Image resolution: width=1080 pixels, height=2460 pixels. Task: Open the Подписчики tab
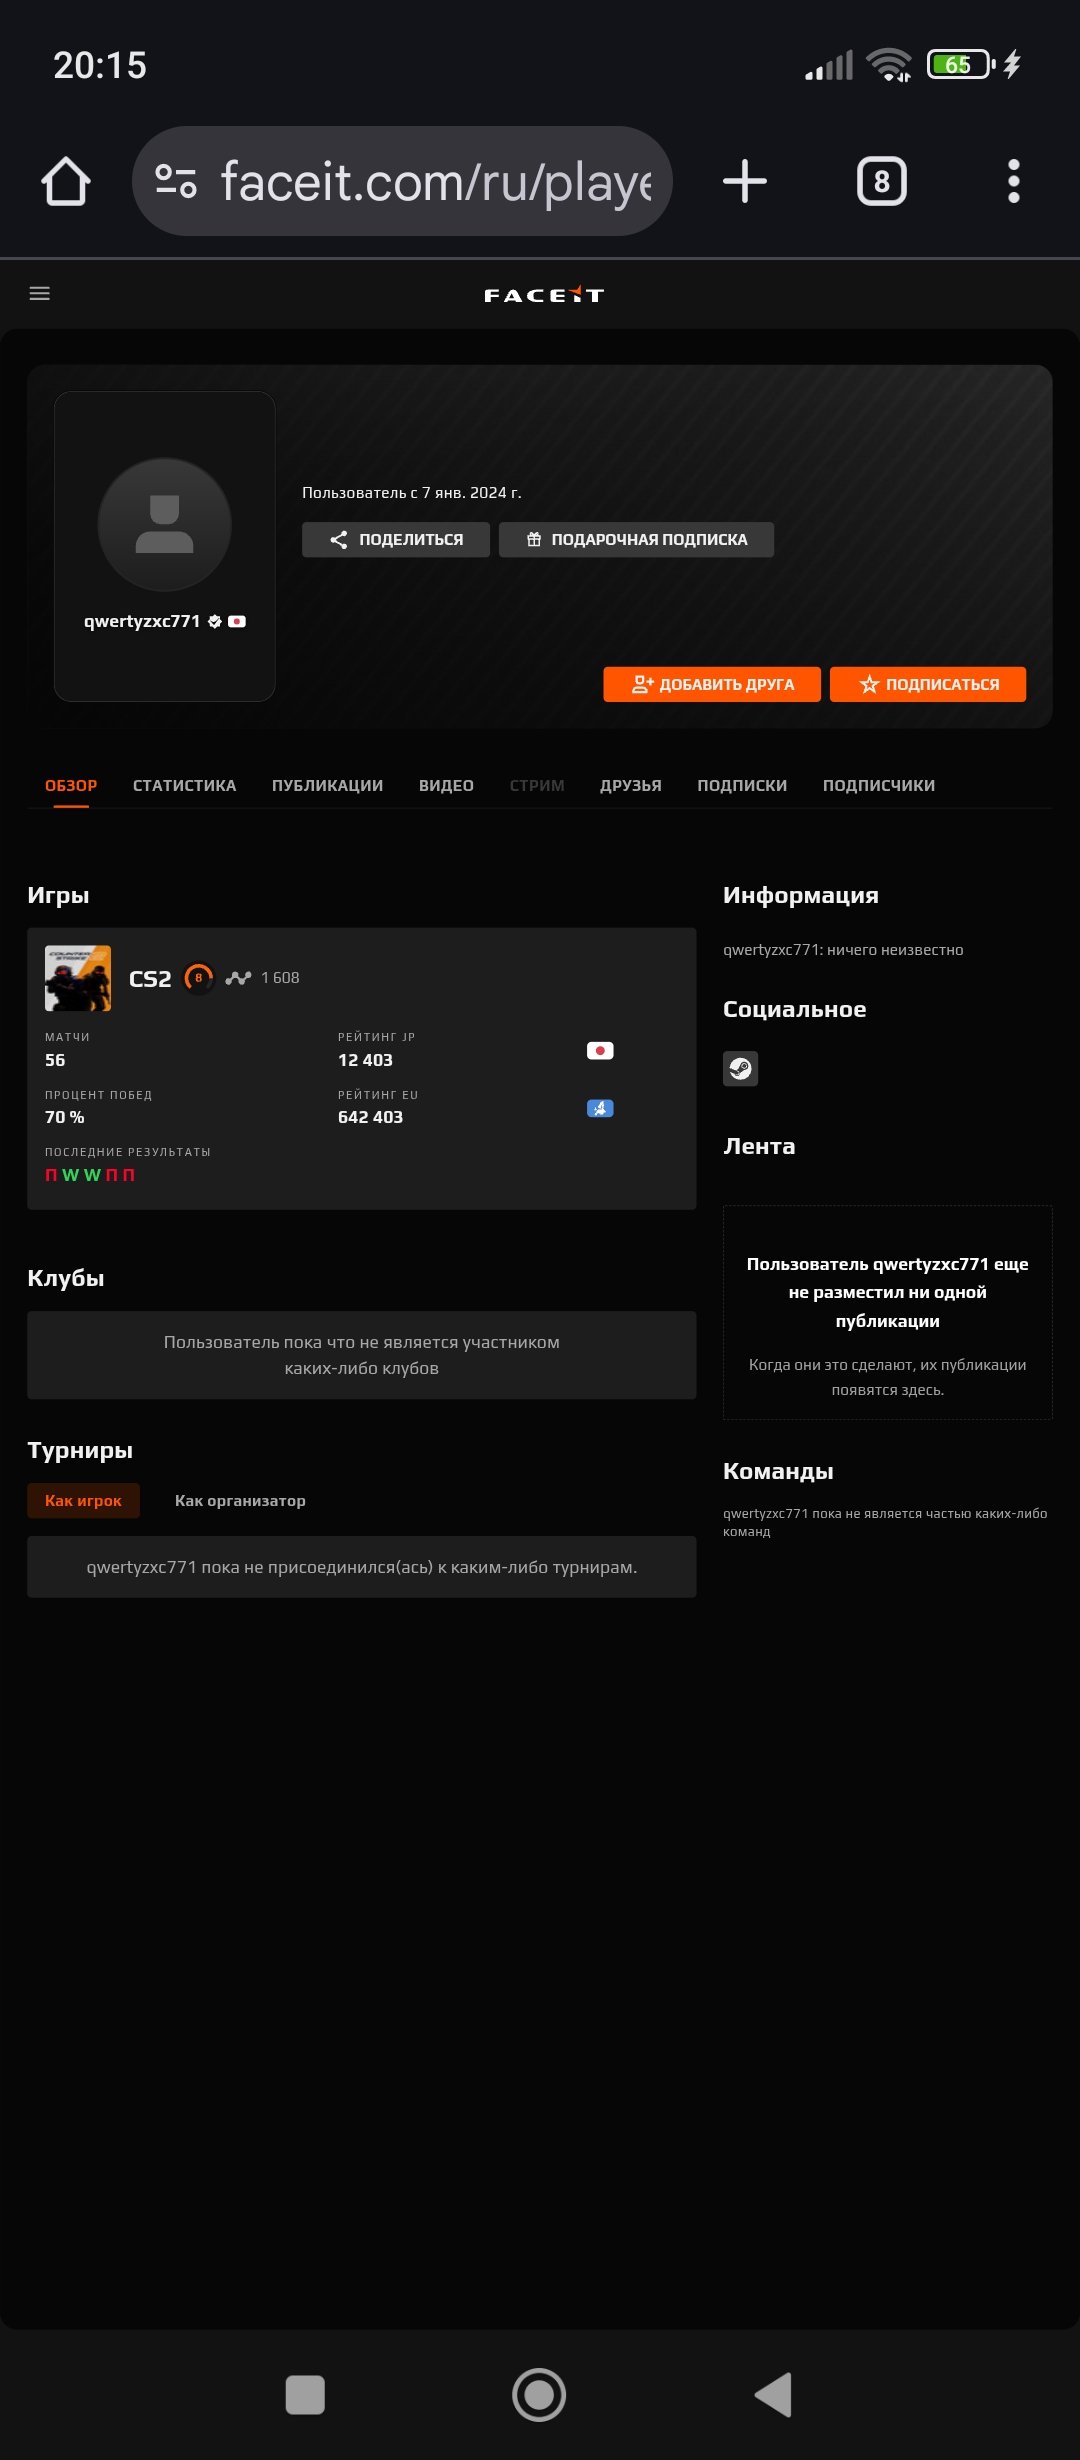click(x=879, y=786)
